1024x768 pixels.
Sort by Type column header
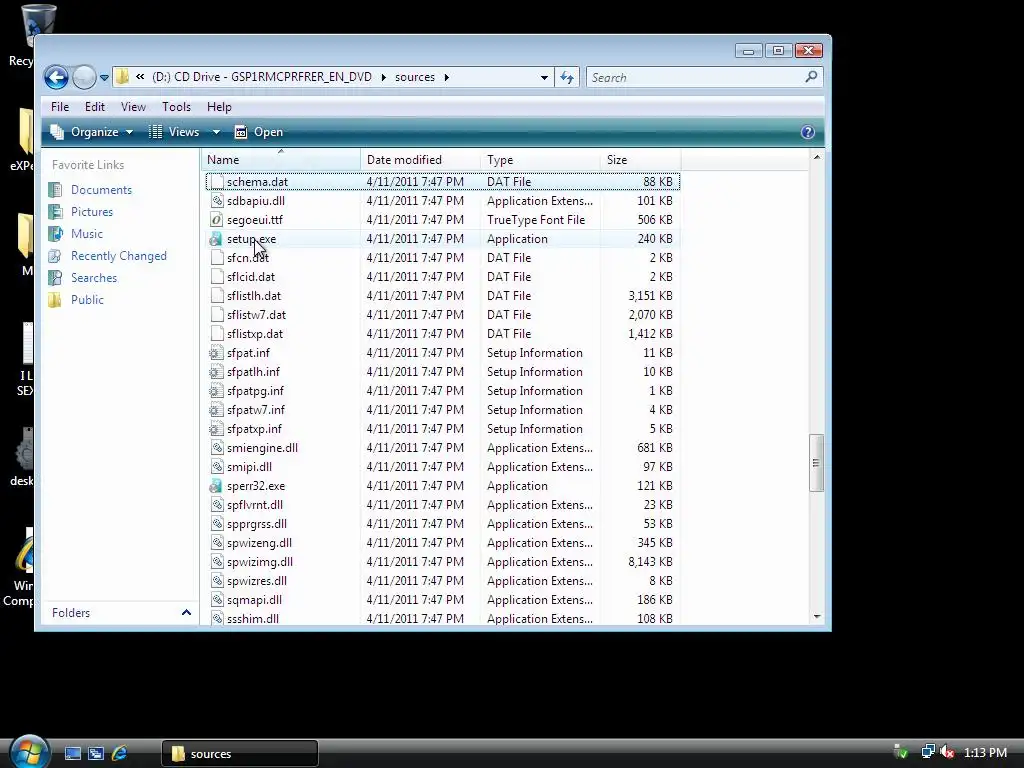point(540,160)
